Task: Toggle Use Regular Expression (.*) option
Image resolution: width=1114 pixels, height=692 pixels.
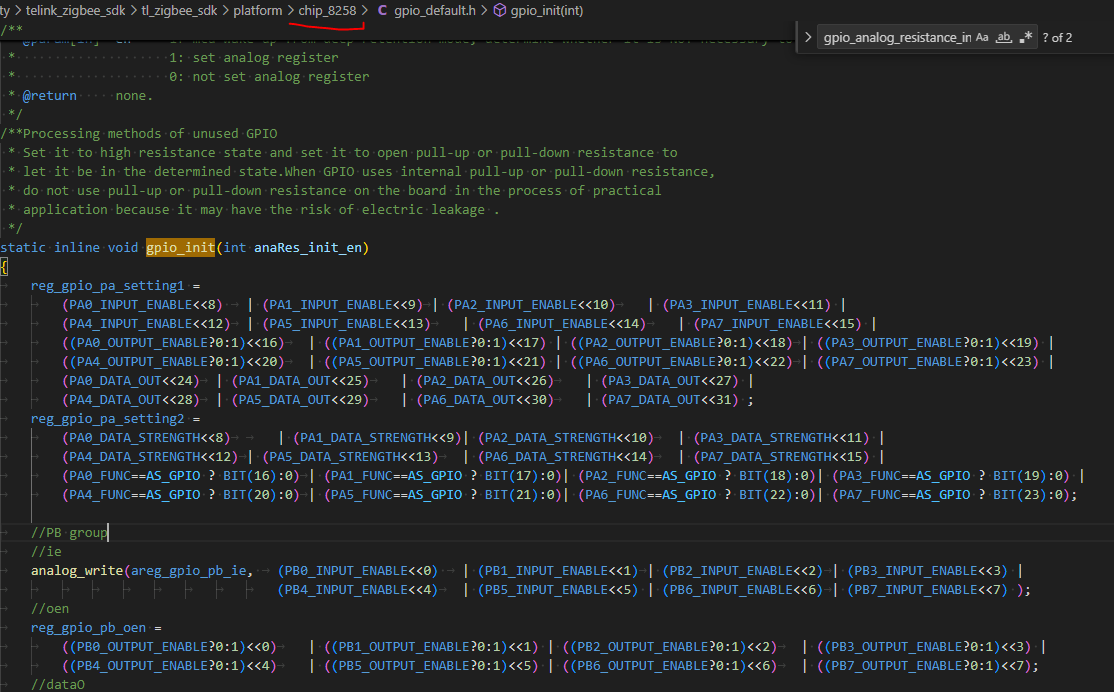Action: pyautogui.click(x=1025, y=38)
